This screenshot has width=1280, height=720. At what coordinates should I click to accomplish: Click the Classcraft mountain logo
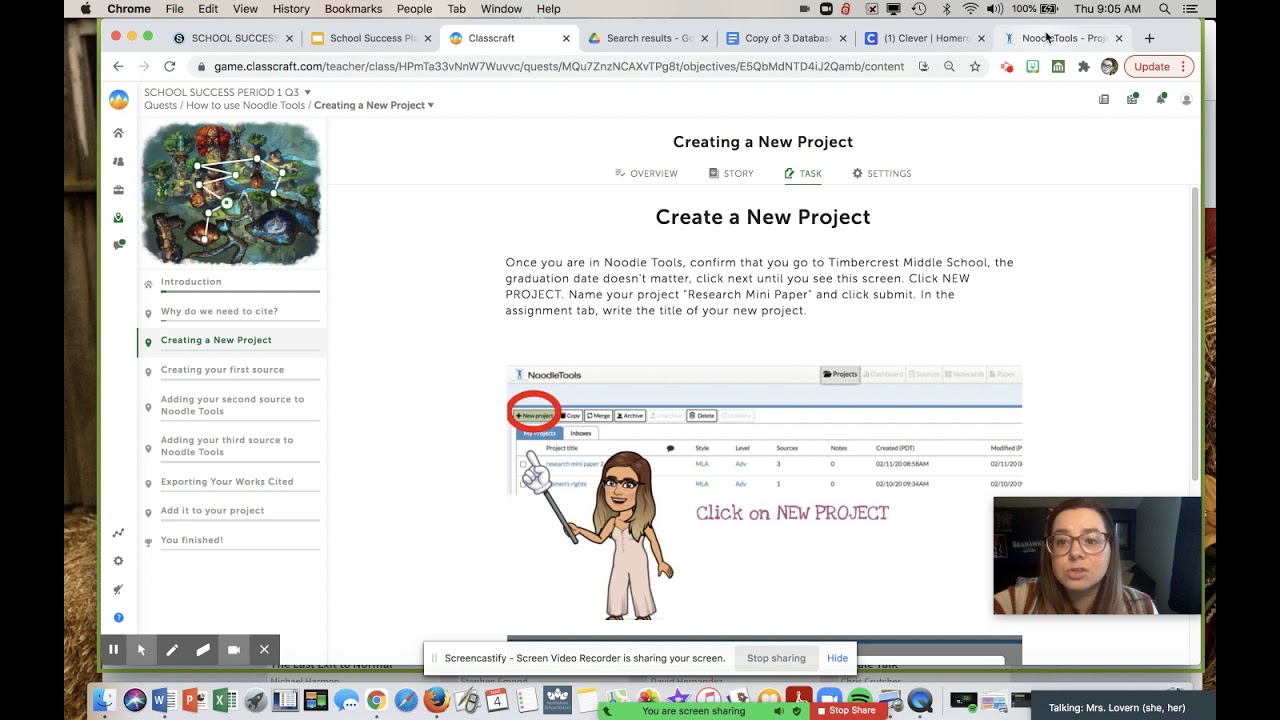click(118, 99)
